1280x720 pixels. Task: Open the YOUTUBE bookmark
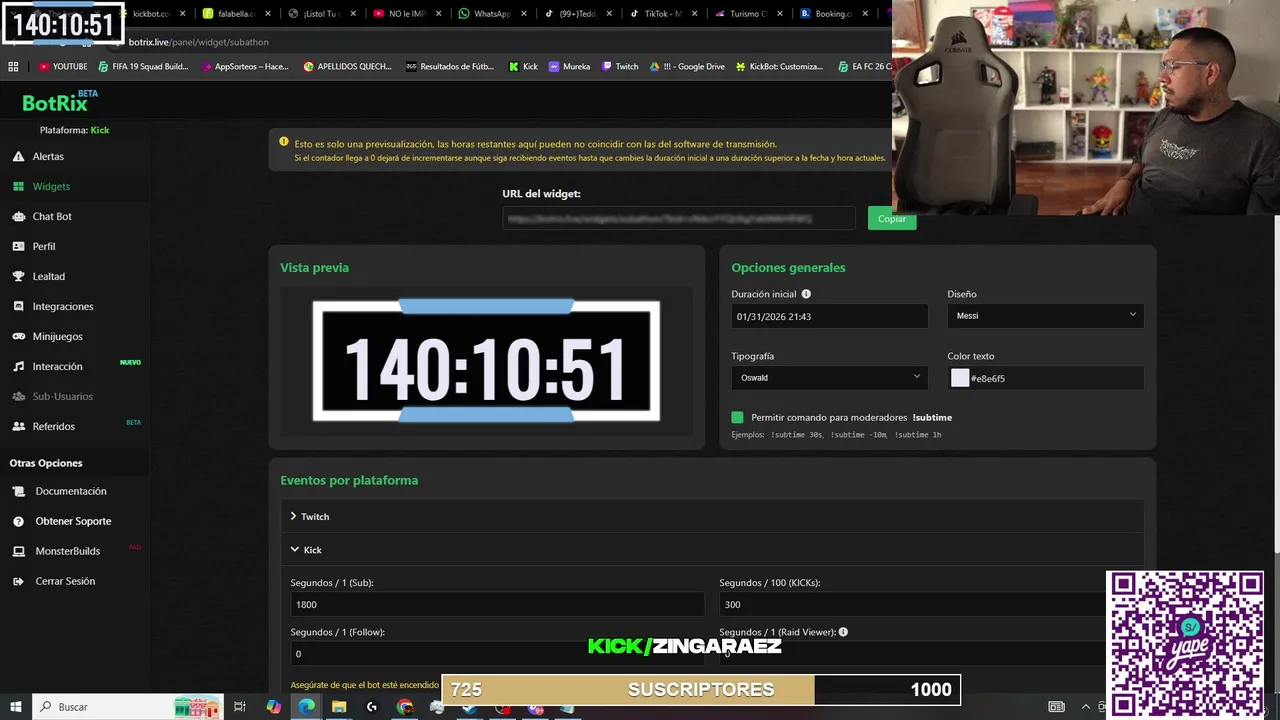point(63,66)
